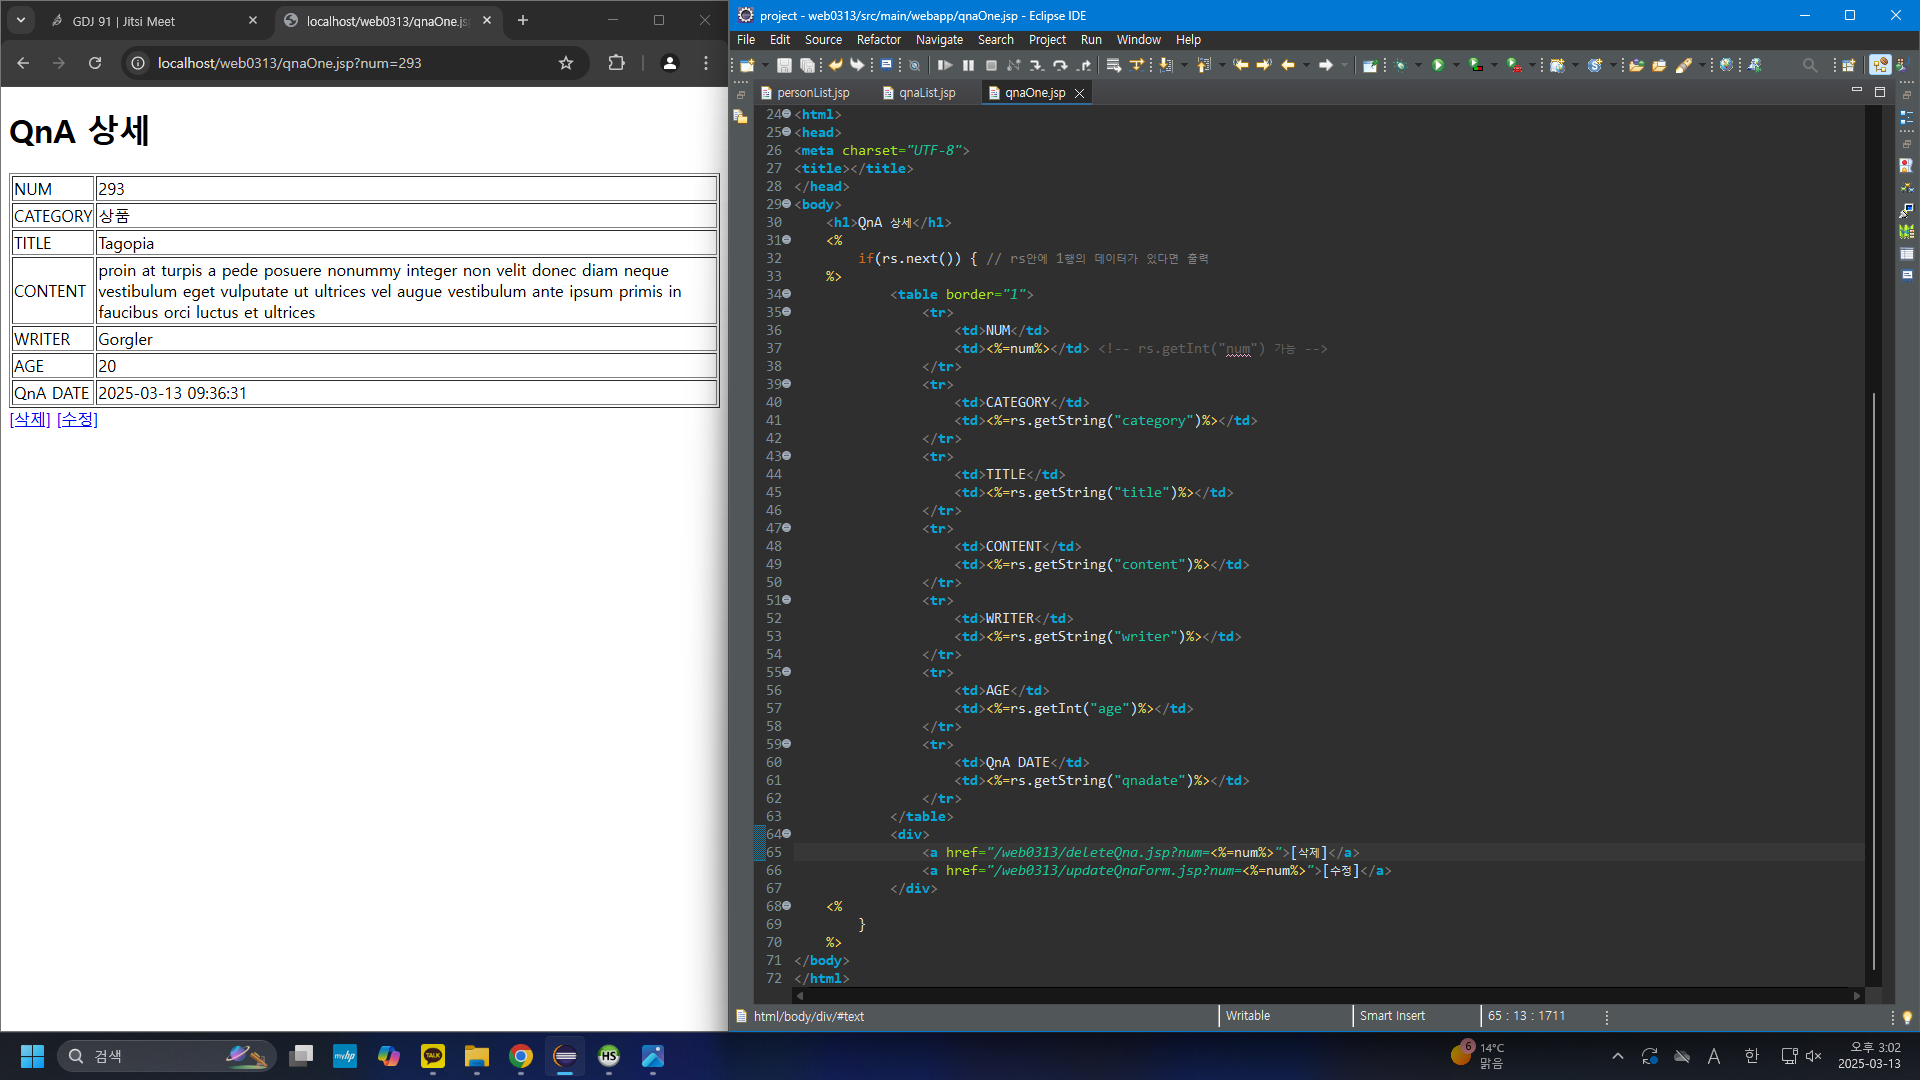Open Chrome from the Windows taskbar
1920x1080 pixels.
coord(520,1056)
